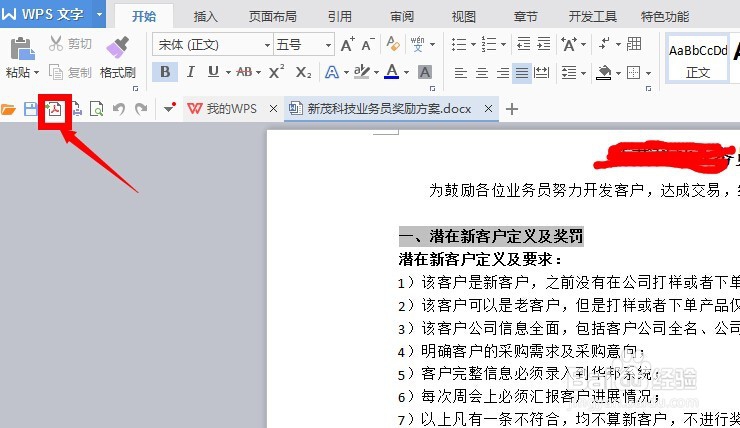Apply superscript X² formatting
Screen dimensions: 740x428
coord(276,72)
